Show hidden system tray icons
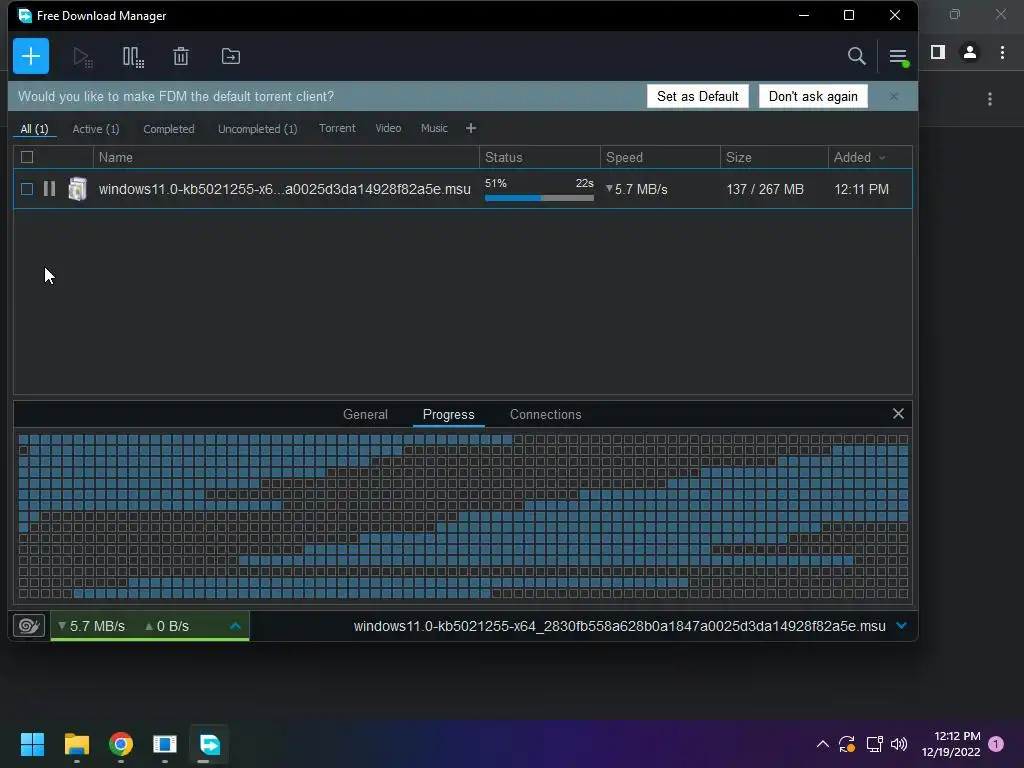Image resolution: width=1024 pixels, height=768 pixels. [823, 744]
